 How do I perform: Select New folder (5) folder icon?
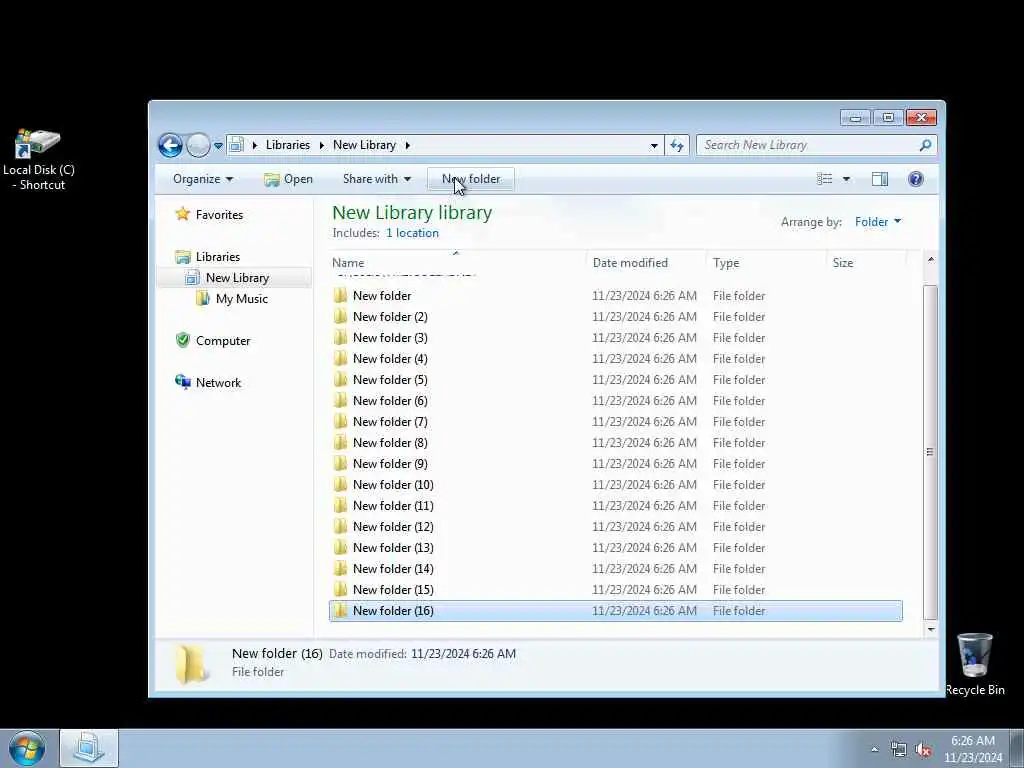point(340,379)
